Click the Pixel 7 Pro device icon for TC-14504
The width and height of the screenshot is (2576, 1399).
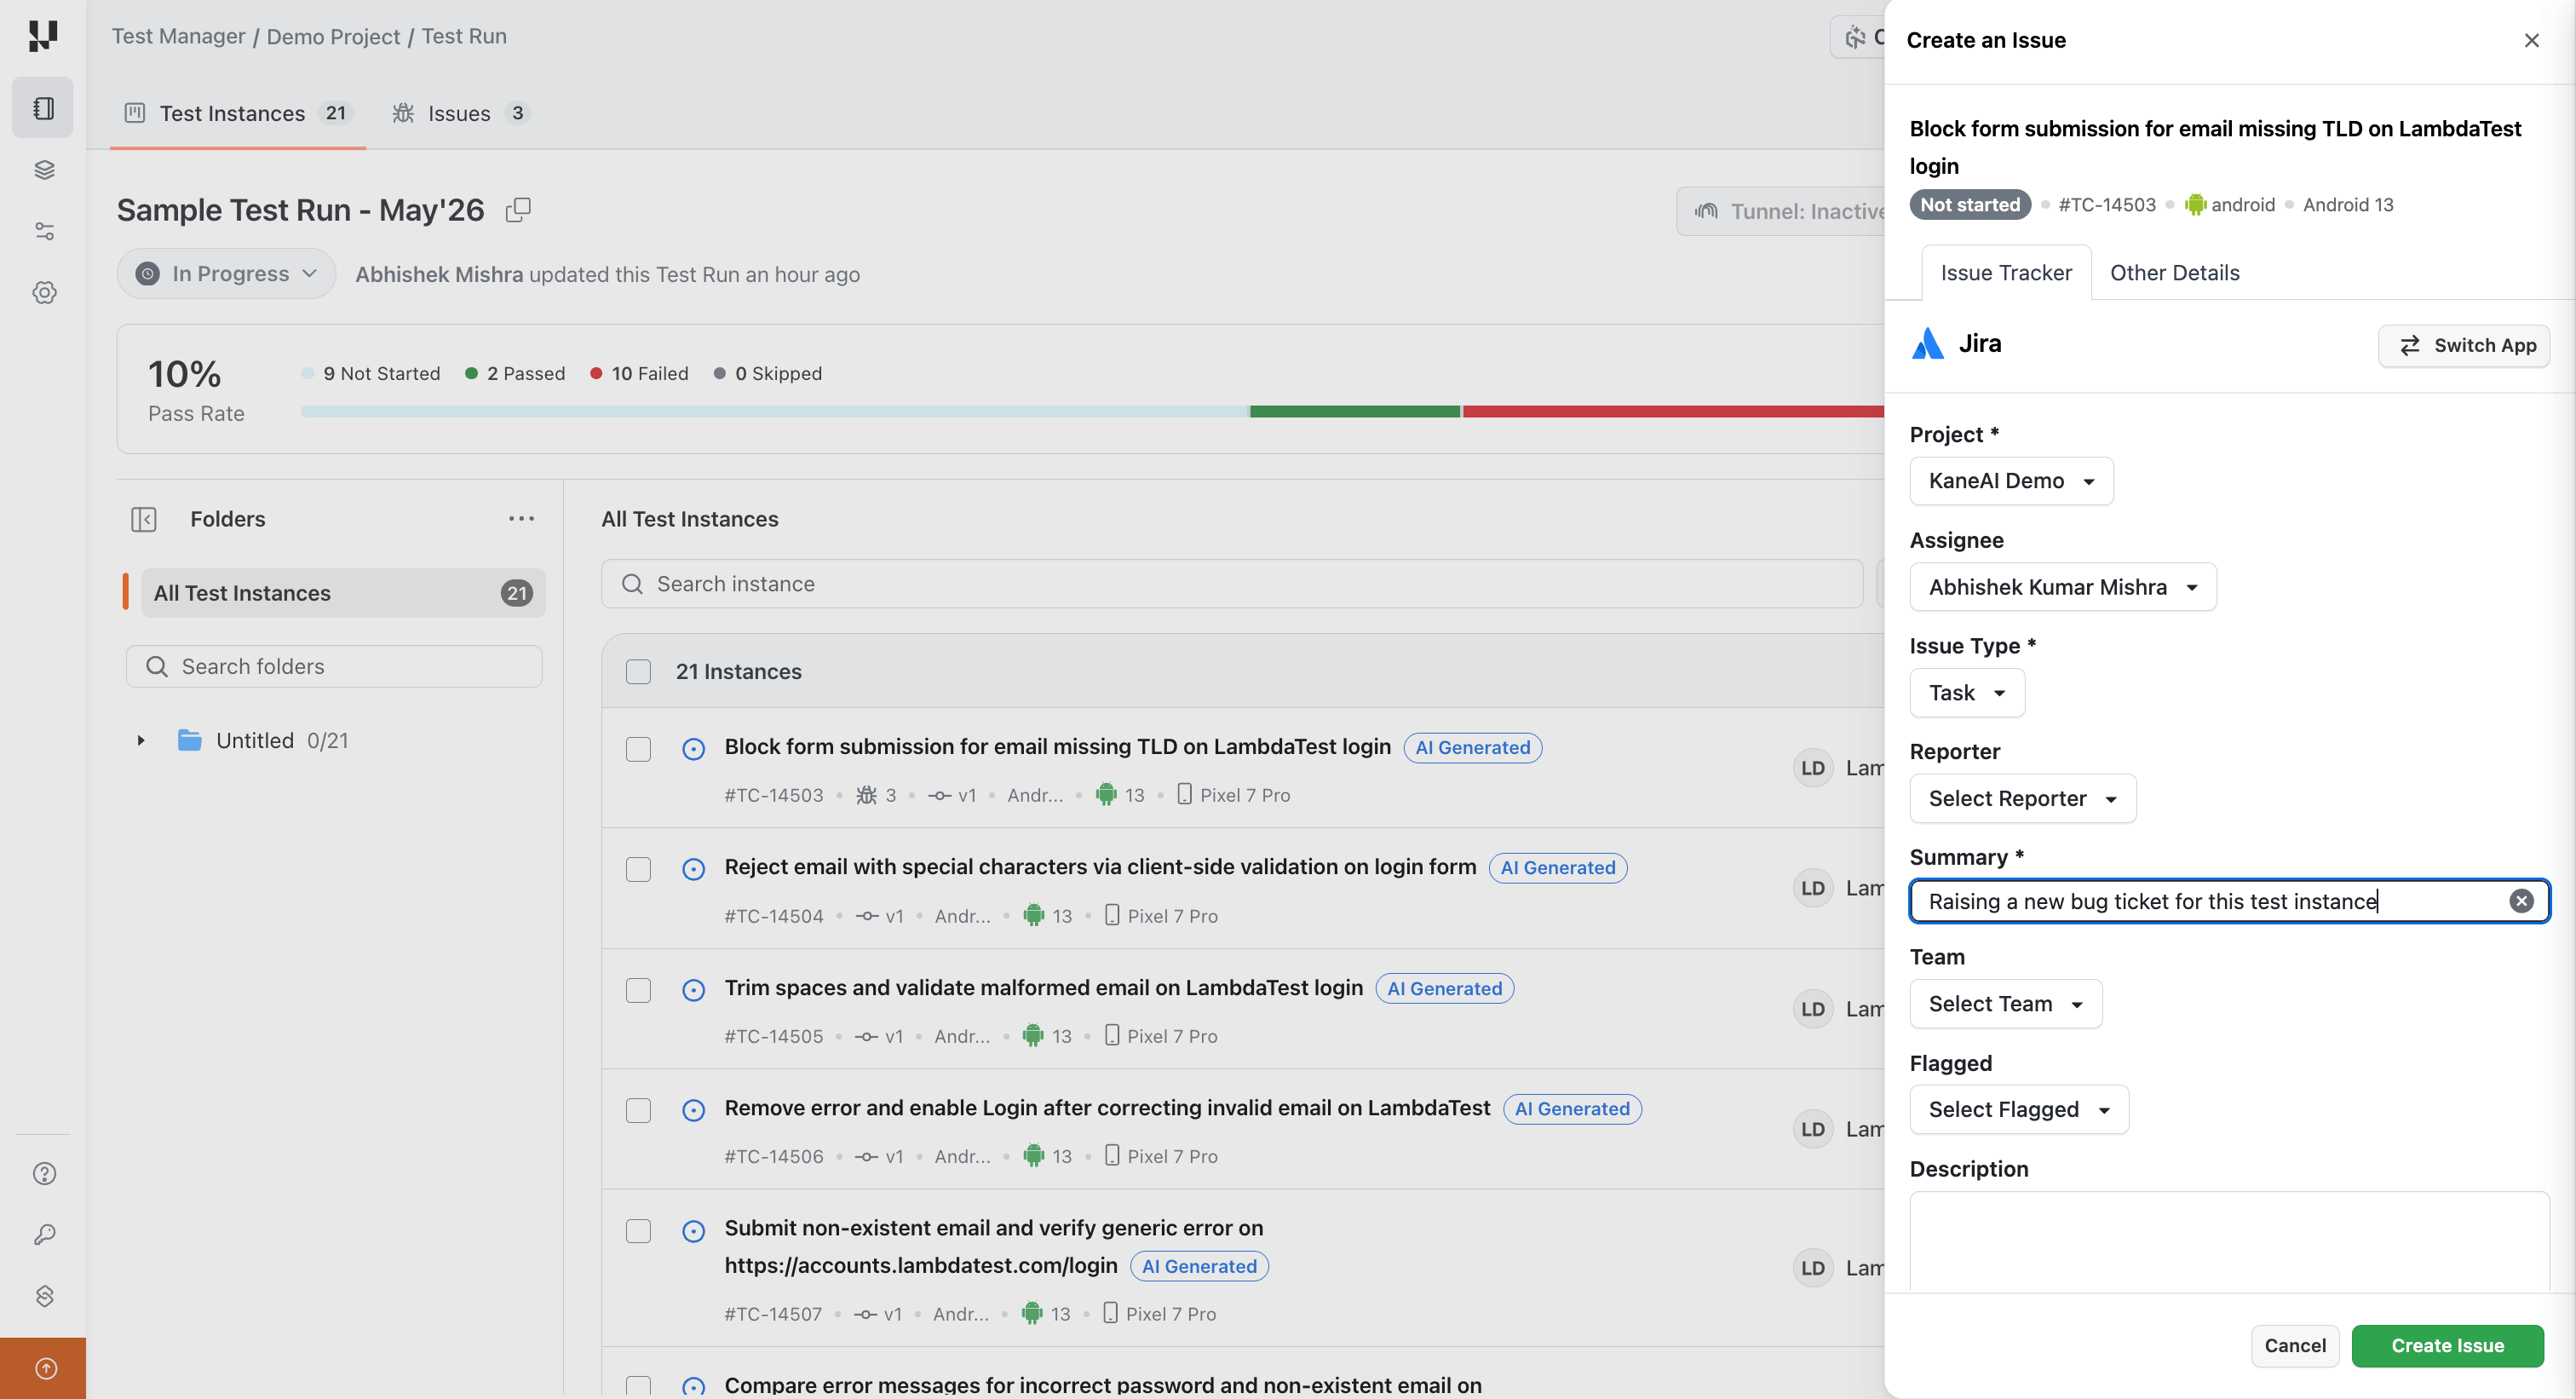[1111, 915]
